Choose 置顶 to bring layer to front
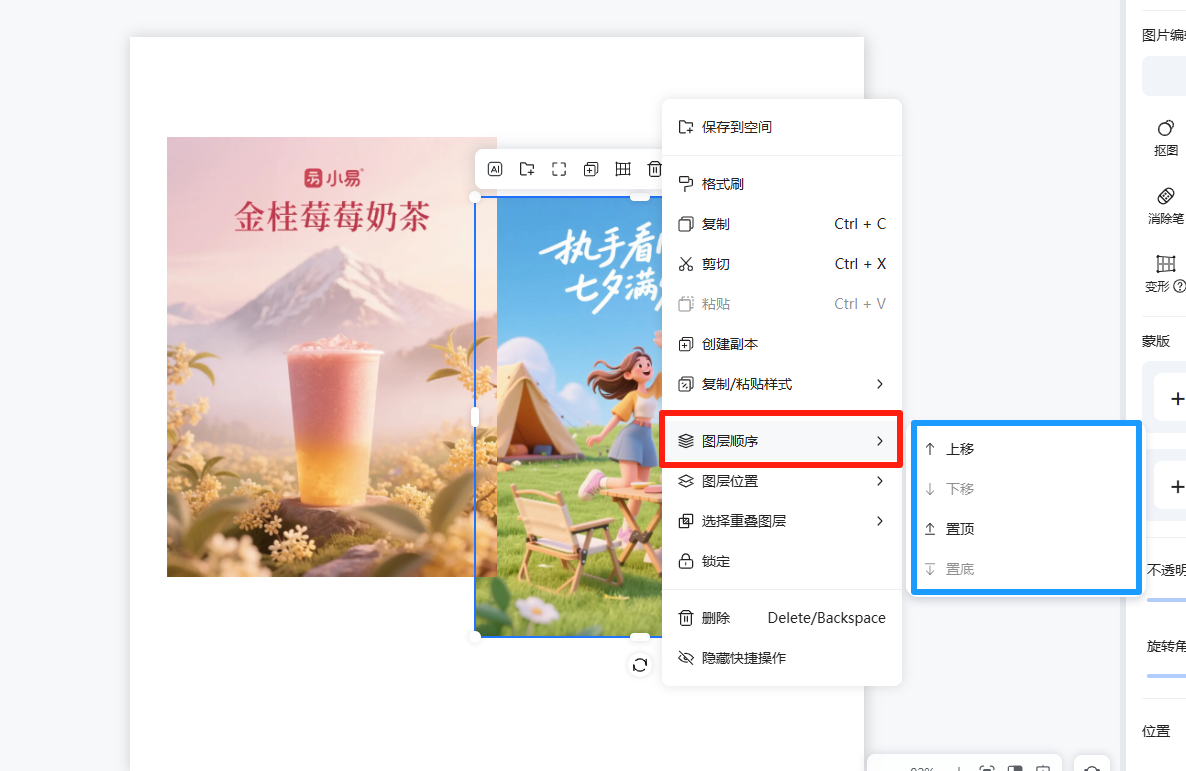The width and height of the screenshot is (1186, 771). (x=959, y=528)
